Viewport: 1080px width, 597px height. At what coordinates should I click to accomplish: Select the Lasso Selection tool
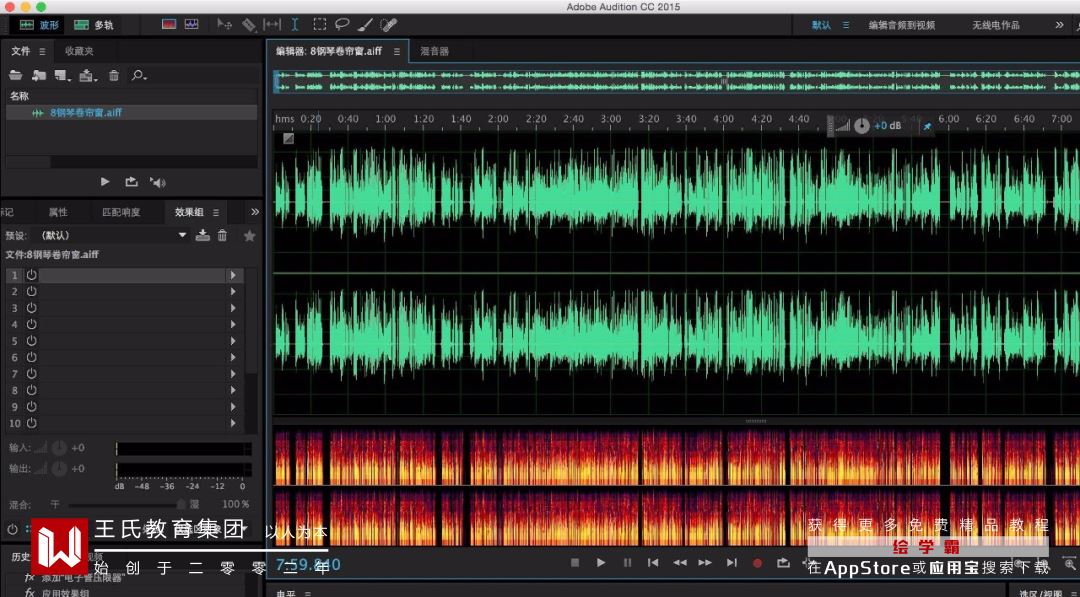[x=342, y=24]
